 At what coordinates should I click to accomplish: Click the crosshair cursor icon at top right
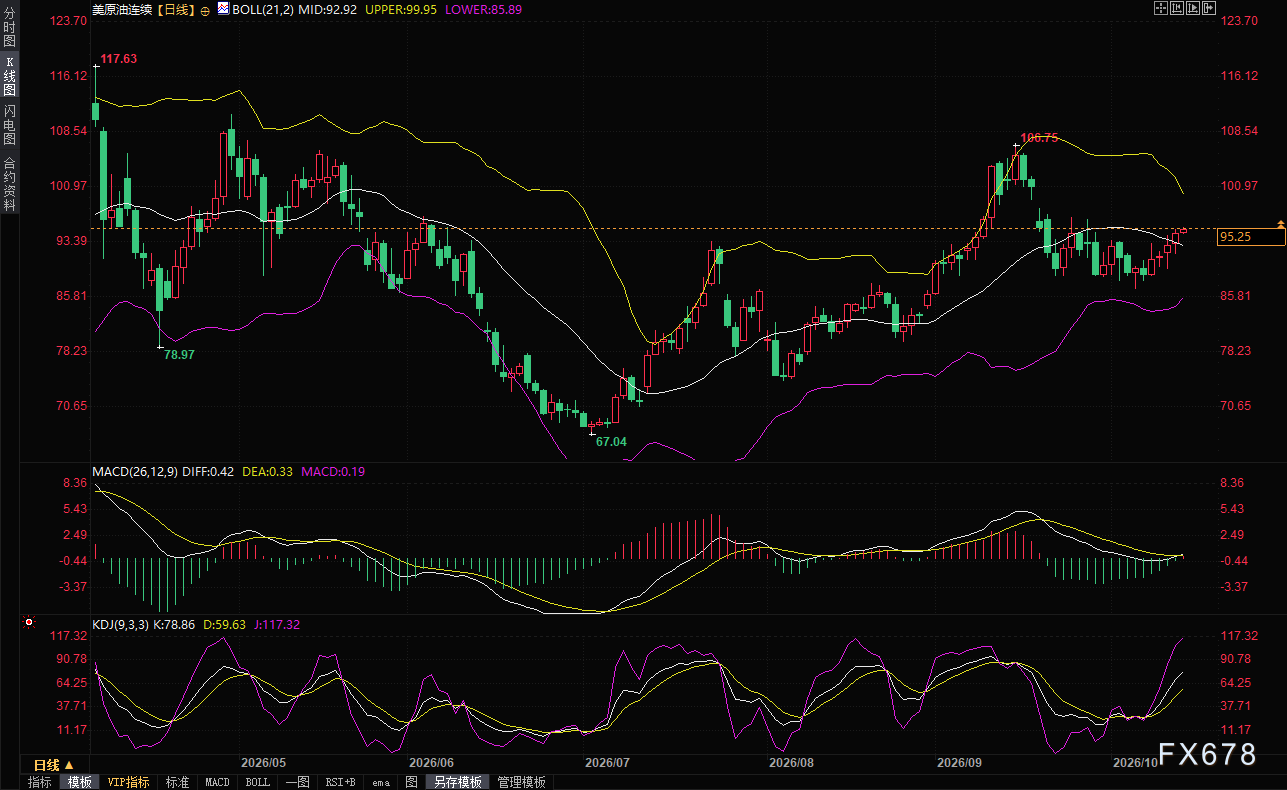tap(1161, 8)
